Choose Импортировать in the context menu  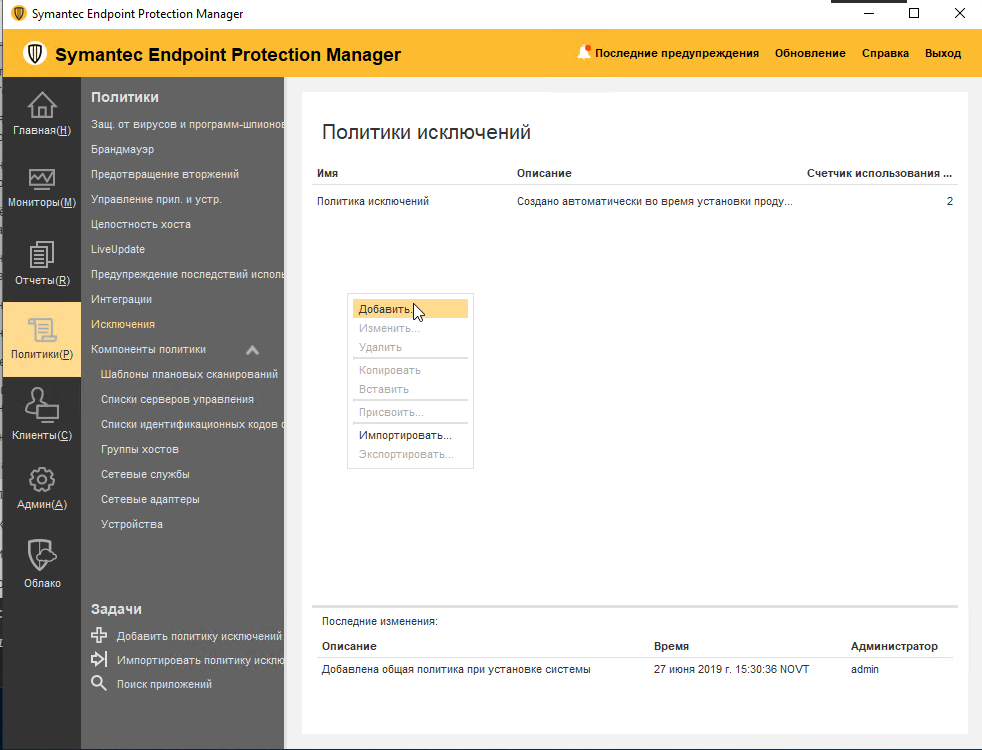point(405,434)
